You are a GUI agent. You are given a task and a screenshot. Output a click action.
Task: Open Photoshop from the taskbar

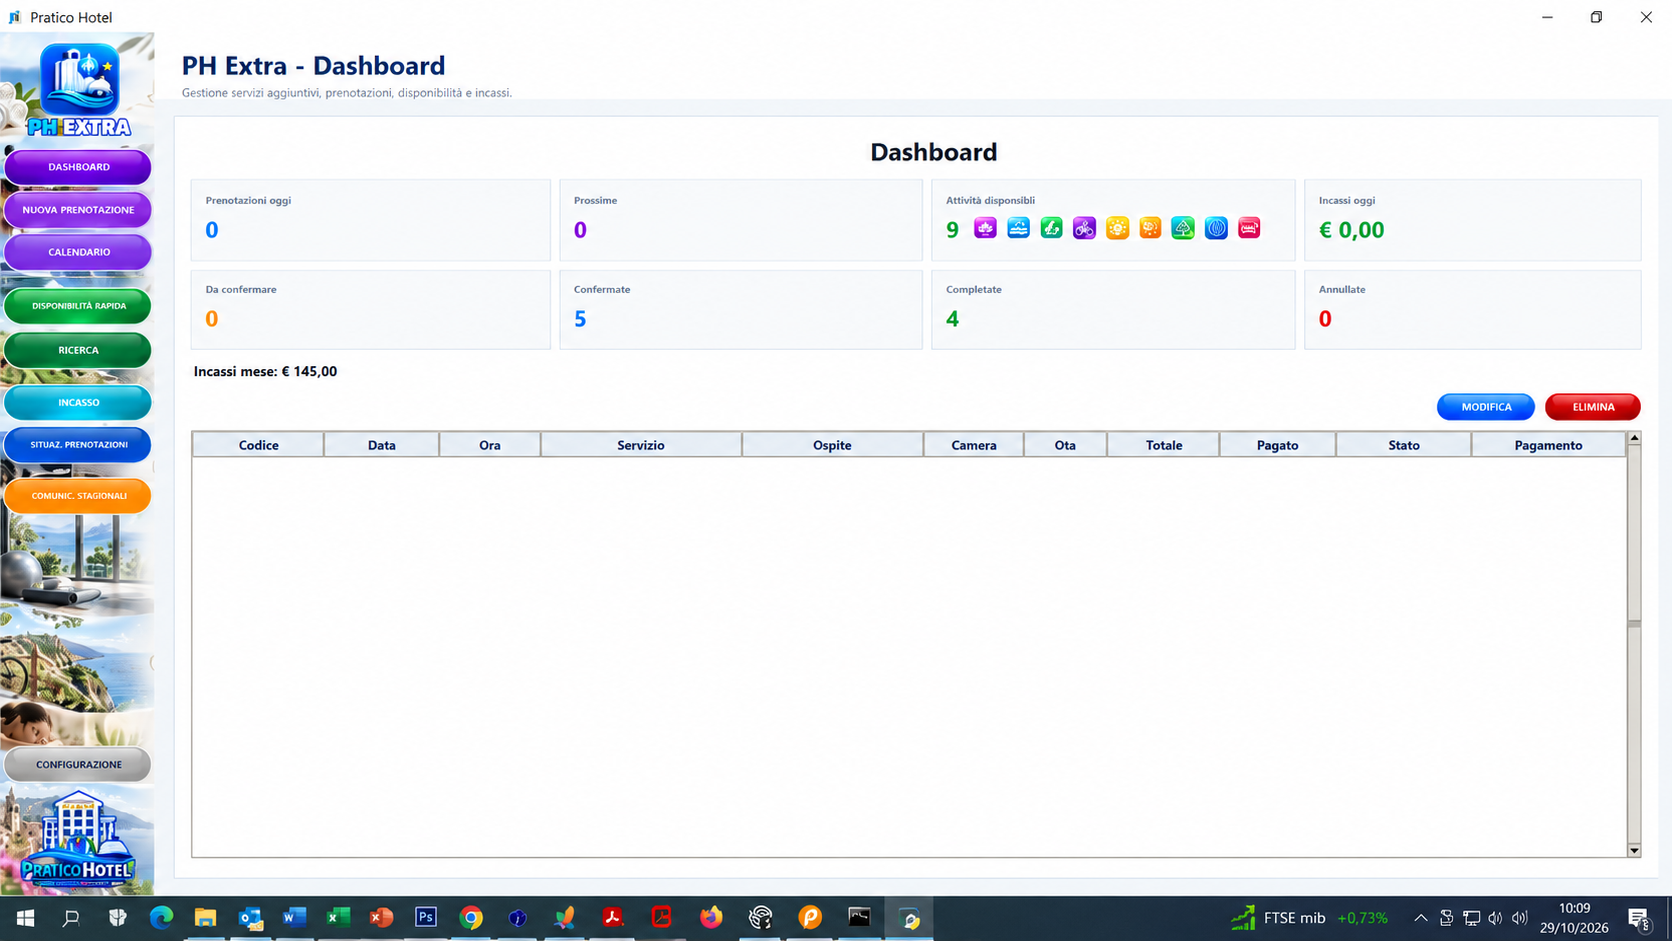pyautogui.click(x=426, y=917)
